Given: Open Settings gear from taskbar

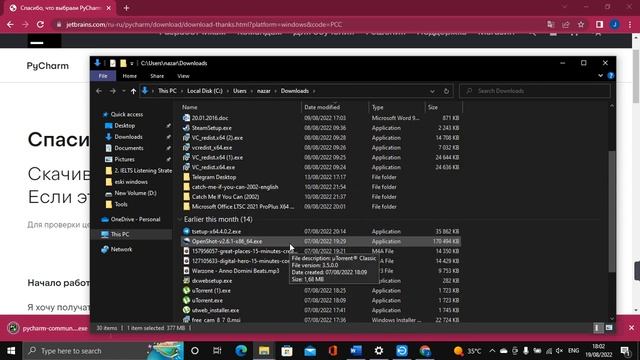Looking at the screenshot, I should tap(379, 351).
